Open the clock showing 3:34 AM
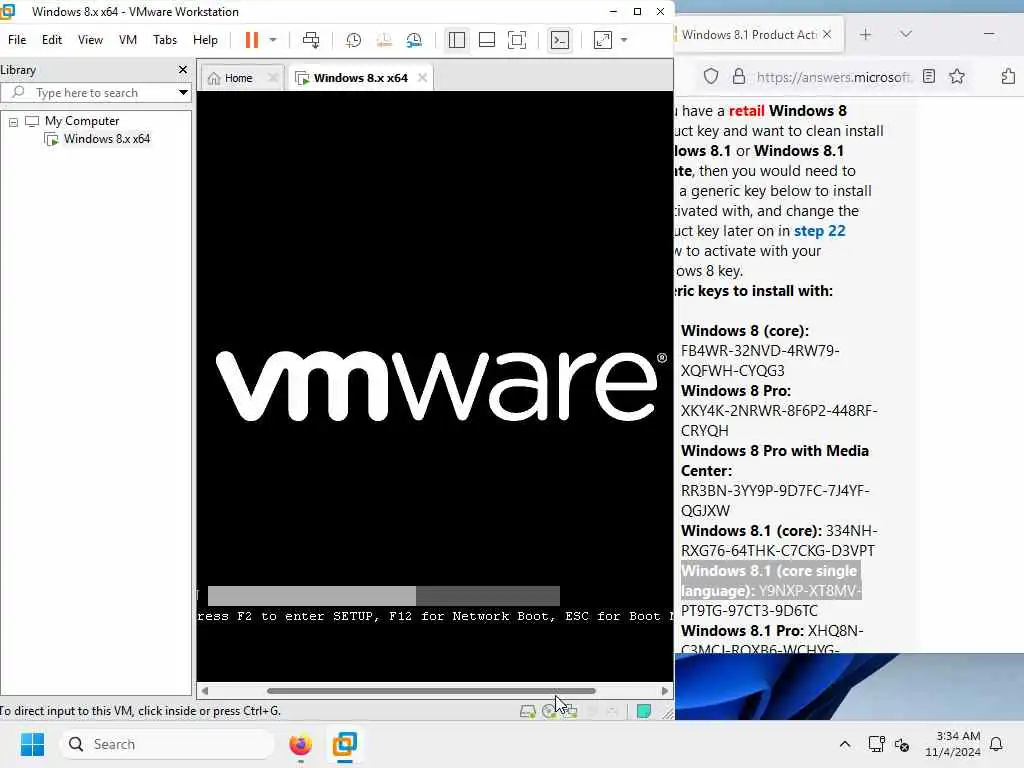 (953, 744)
